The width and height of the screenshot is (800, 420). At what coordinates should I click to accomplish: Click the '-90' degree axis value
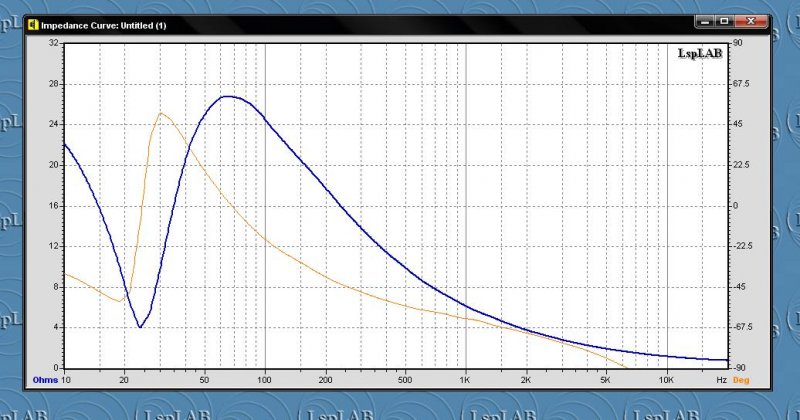pos(738,367)
